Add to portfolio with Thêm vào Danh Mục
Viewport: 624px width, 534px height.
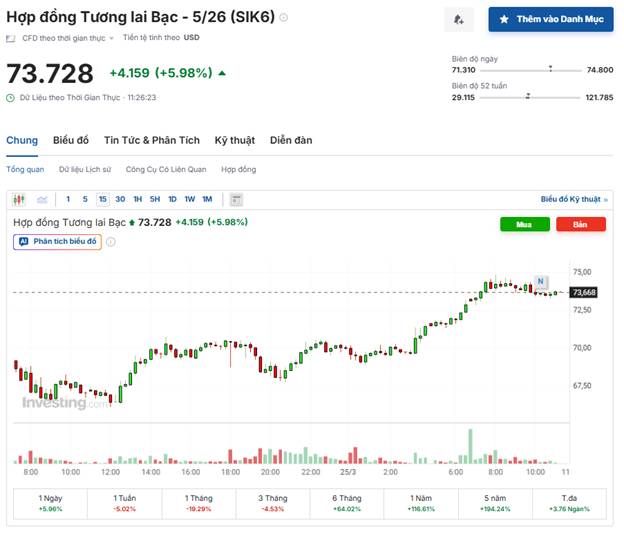click(x=551, y=19)
